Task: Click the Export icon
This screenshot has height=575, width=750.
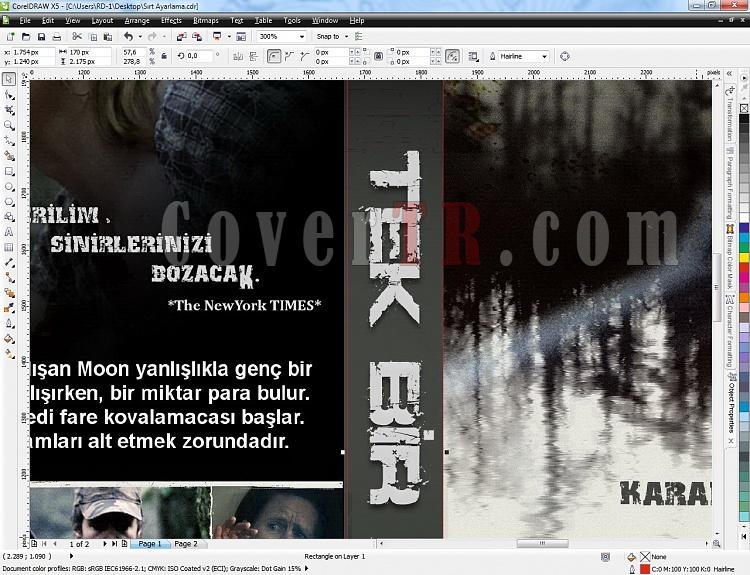Action: click(197, 36)
